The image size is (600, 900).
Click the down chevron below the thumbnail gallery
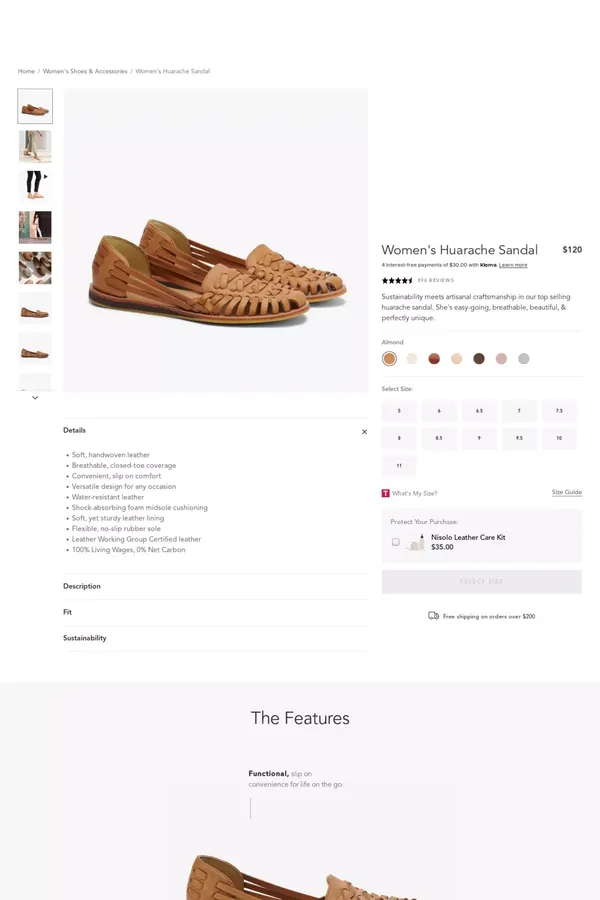[35, 397]
